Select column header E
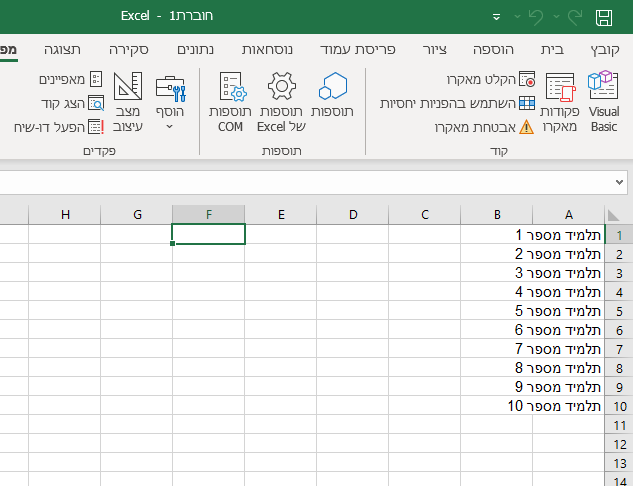 click(281, 214)
